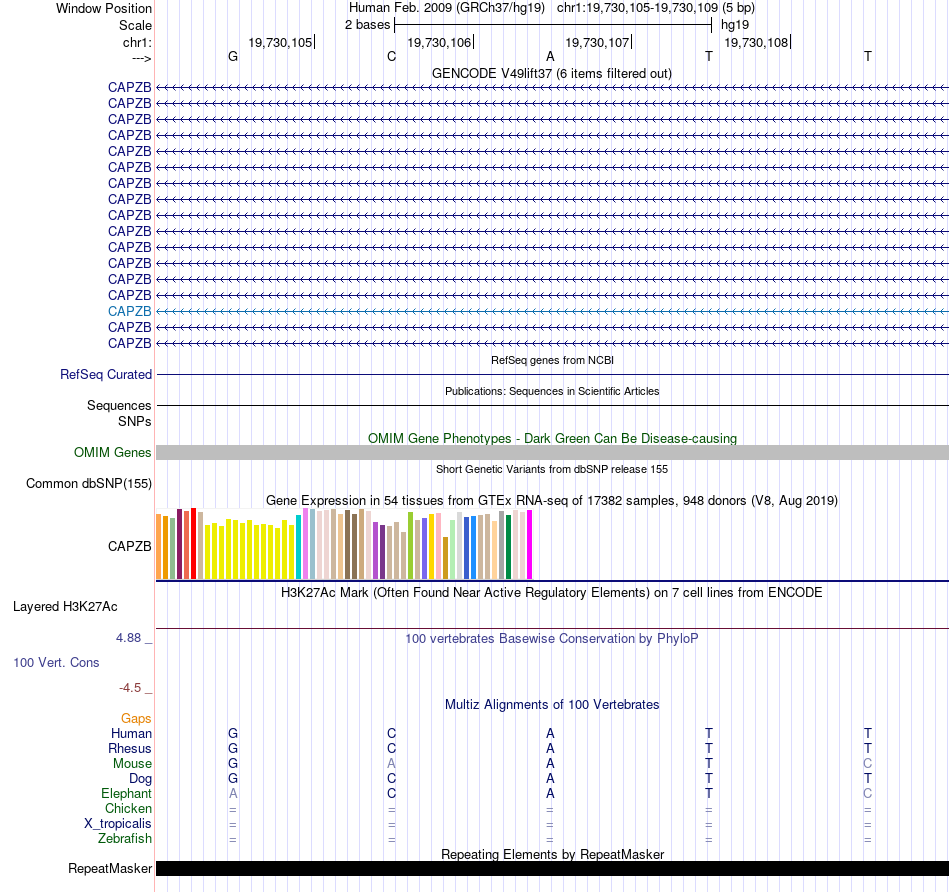Click the gray OMIM Genes item bar

pos(553,453)
